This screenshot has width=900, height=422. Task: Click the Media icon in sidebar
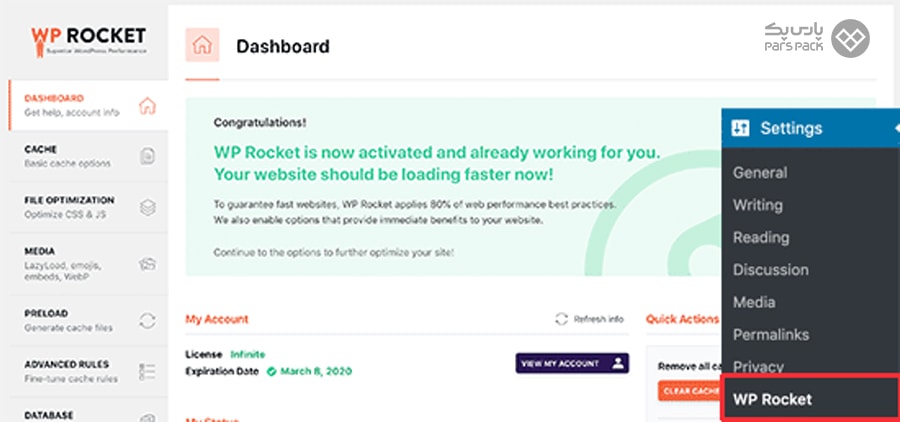tap(148, 264)
